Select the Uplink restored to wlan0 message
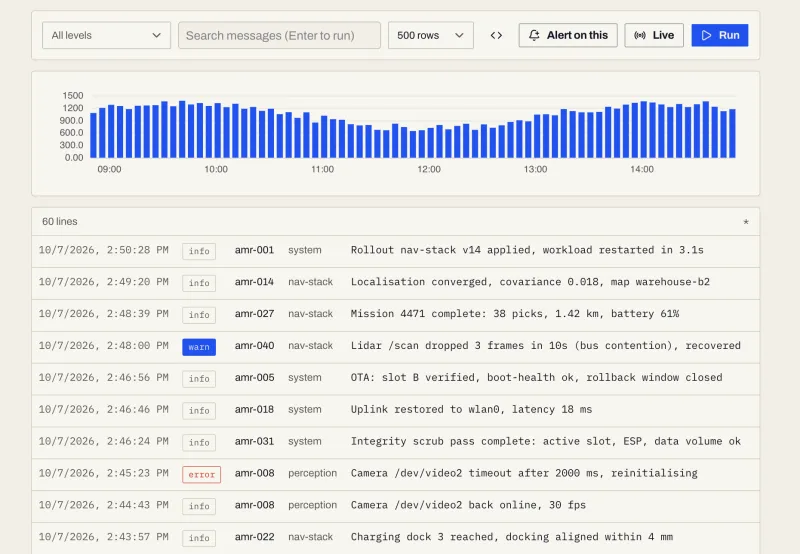The image size is (800, 554). point(471,409)
